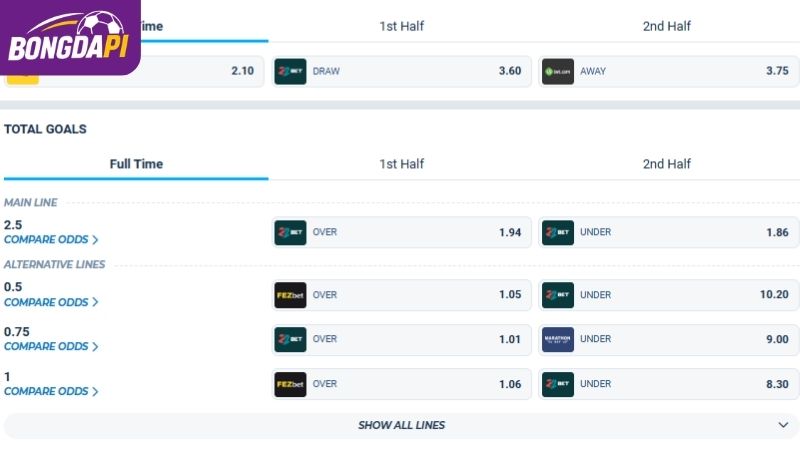Open Compare Odds arrow for line 1
The image size is (800, 450).
95,392
